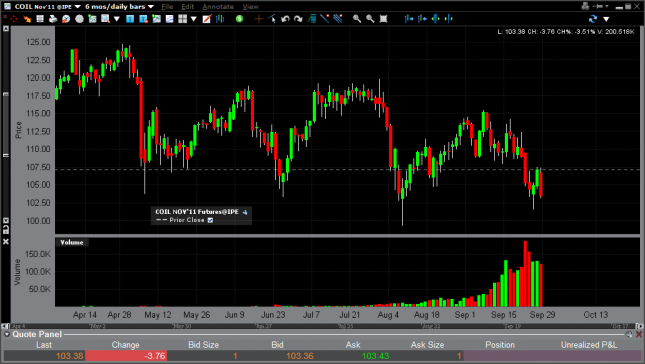645x364 pixels.
Task: Click the magnifier chart search icon
Action: click(105, 19)
